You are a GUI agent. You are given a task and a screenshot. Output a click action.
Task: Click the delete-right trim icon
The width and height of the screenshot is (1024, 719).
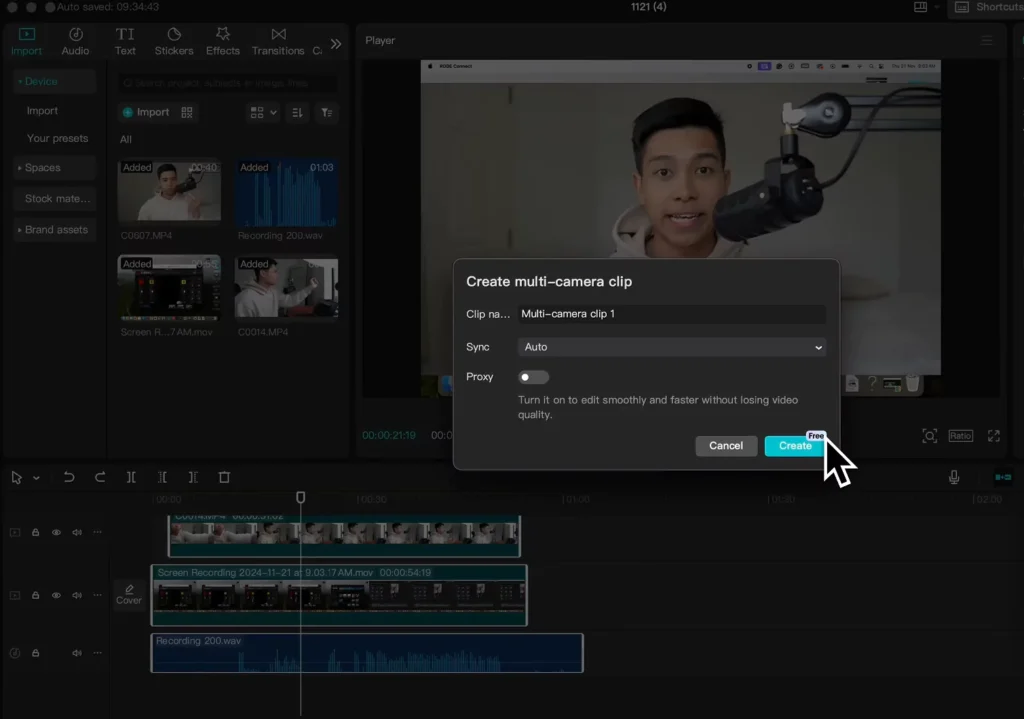(x=193, y=477)
